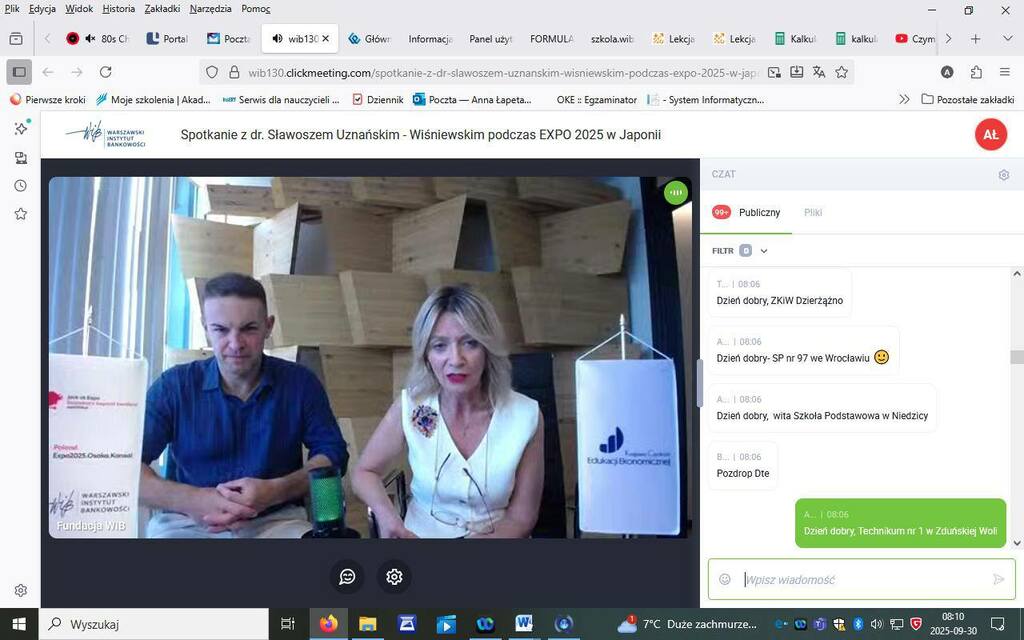Viewport: 1024px width, 640px height.
Task: Open reactions button below the video
Action: pos(347,577)
